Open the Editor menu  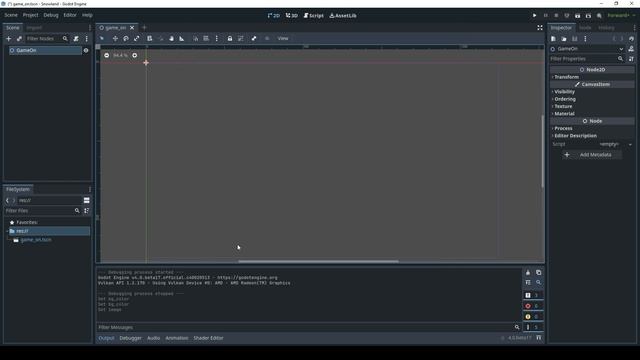coord(70,15)
